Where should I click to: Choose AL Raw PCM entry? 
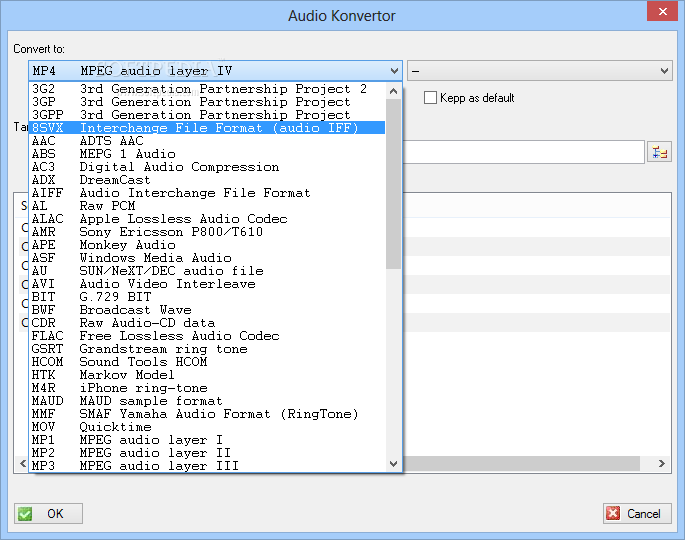[207, 206]
